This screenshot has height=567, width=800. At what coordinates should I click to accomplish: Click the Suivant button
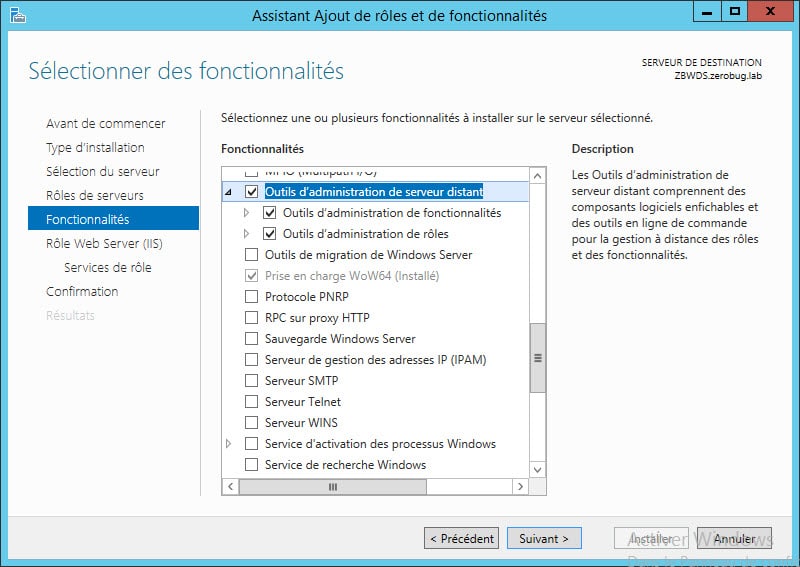pos(544,538)
